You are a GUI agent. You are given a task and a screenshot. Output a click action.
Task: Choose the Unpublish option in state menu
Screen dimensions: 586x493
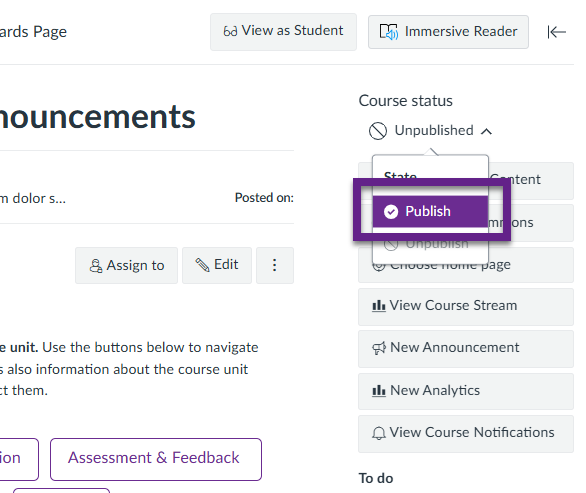(x=430, y=244)
